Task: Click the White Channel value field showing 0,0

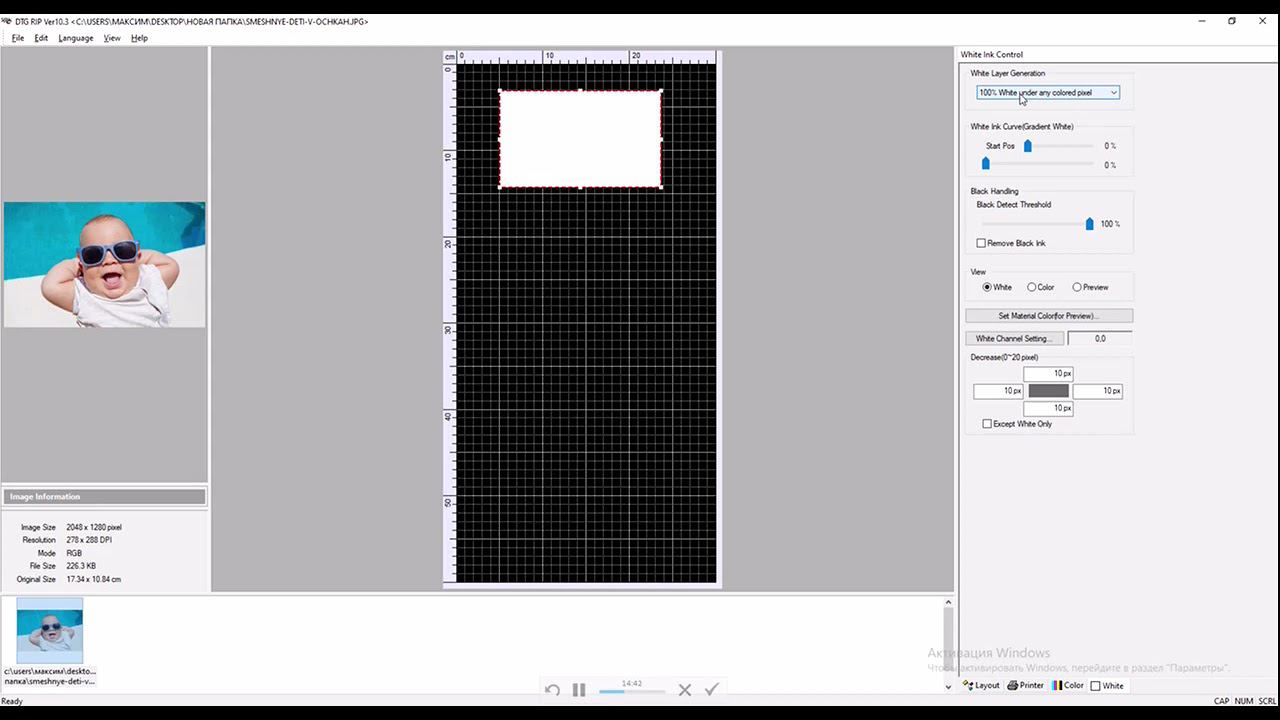Action: [x=1100, y=339]
